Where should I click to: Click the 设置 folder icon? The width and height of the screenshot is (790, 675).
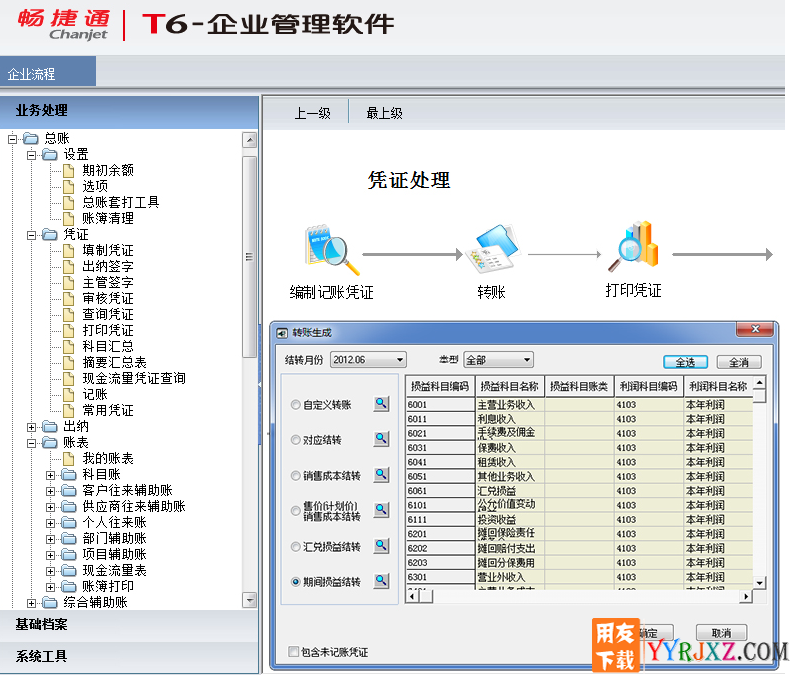point(50,155)
